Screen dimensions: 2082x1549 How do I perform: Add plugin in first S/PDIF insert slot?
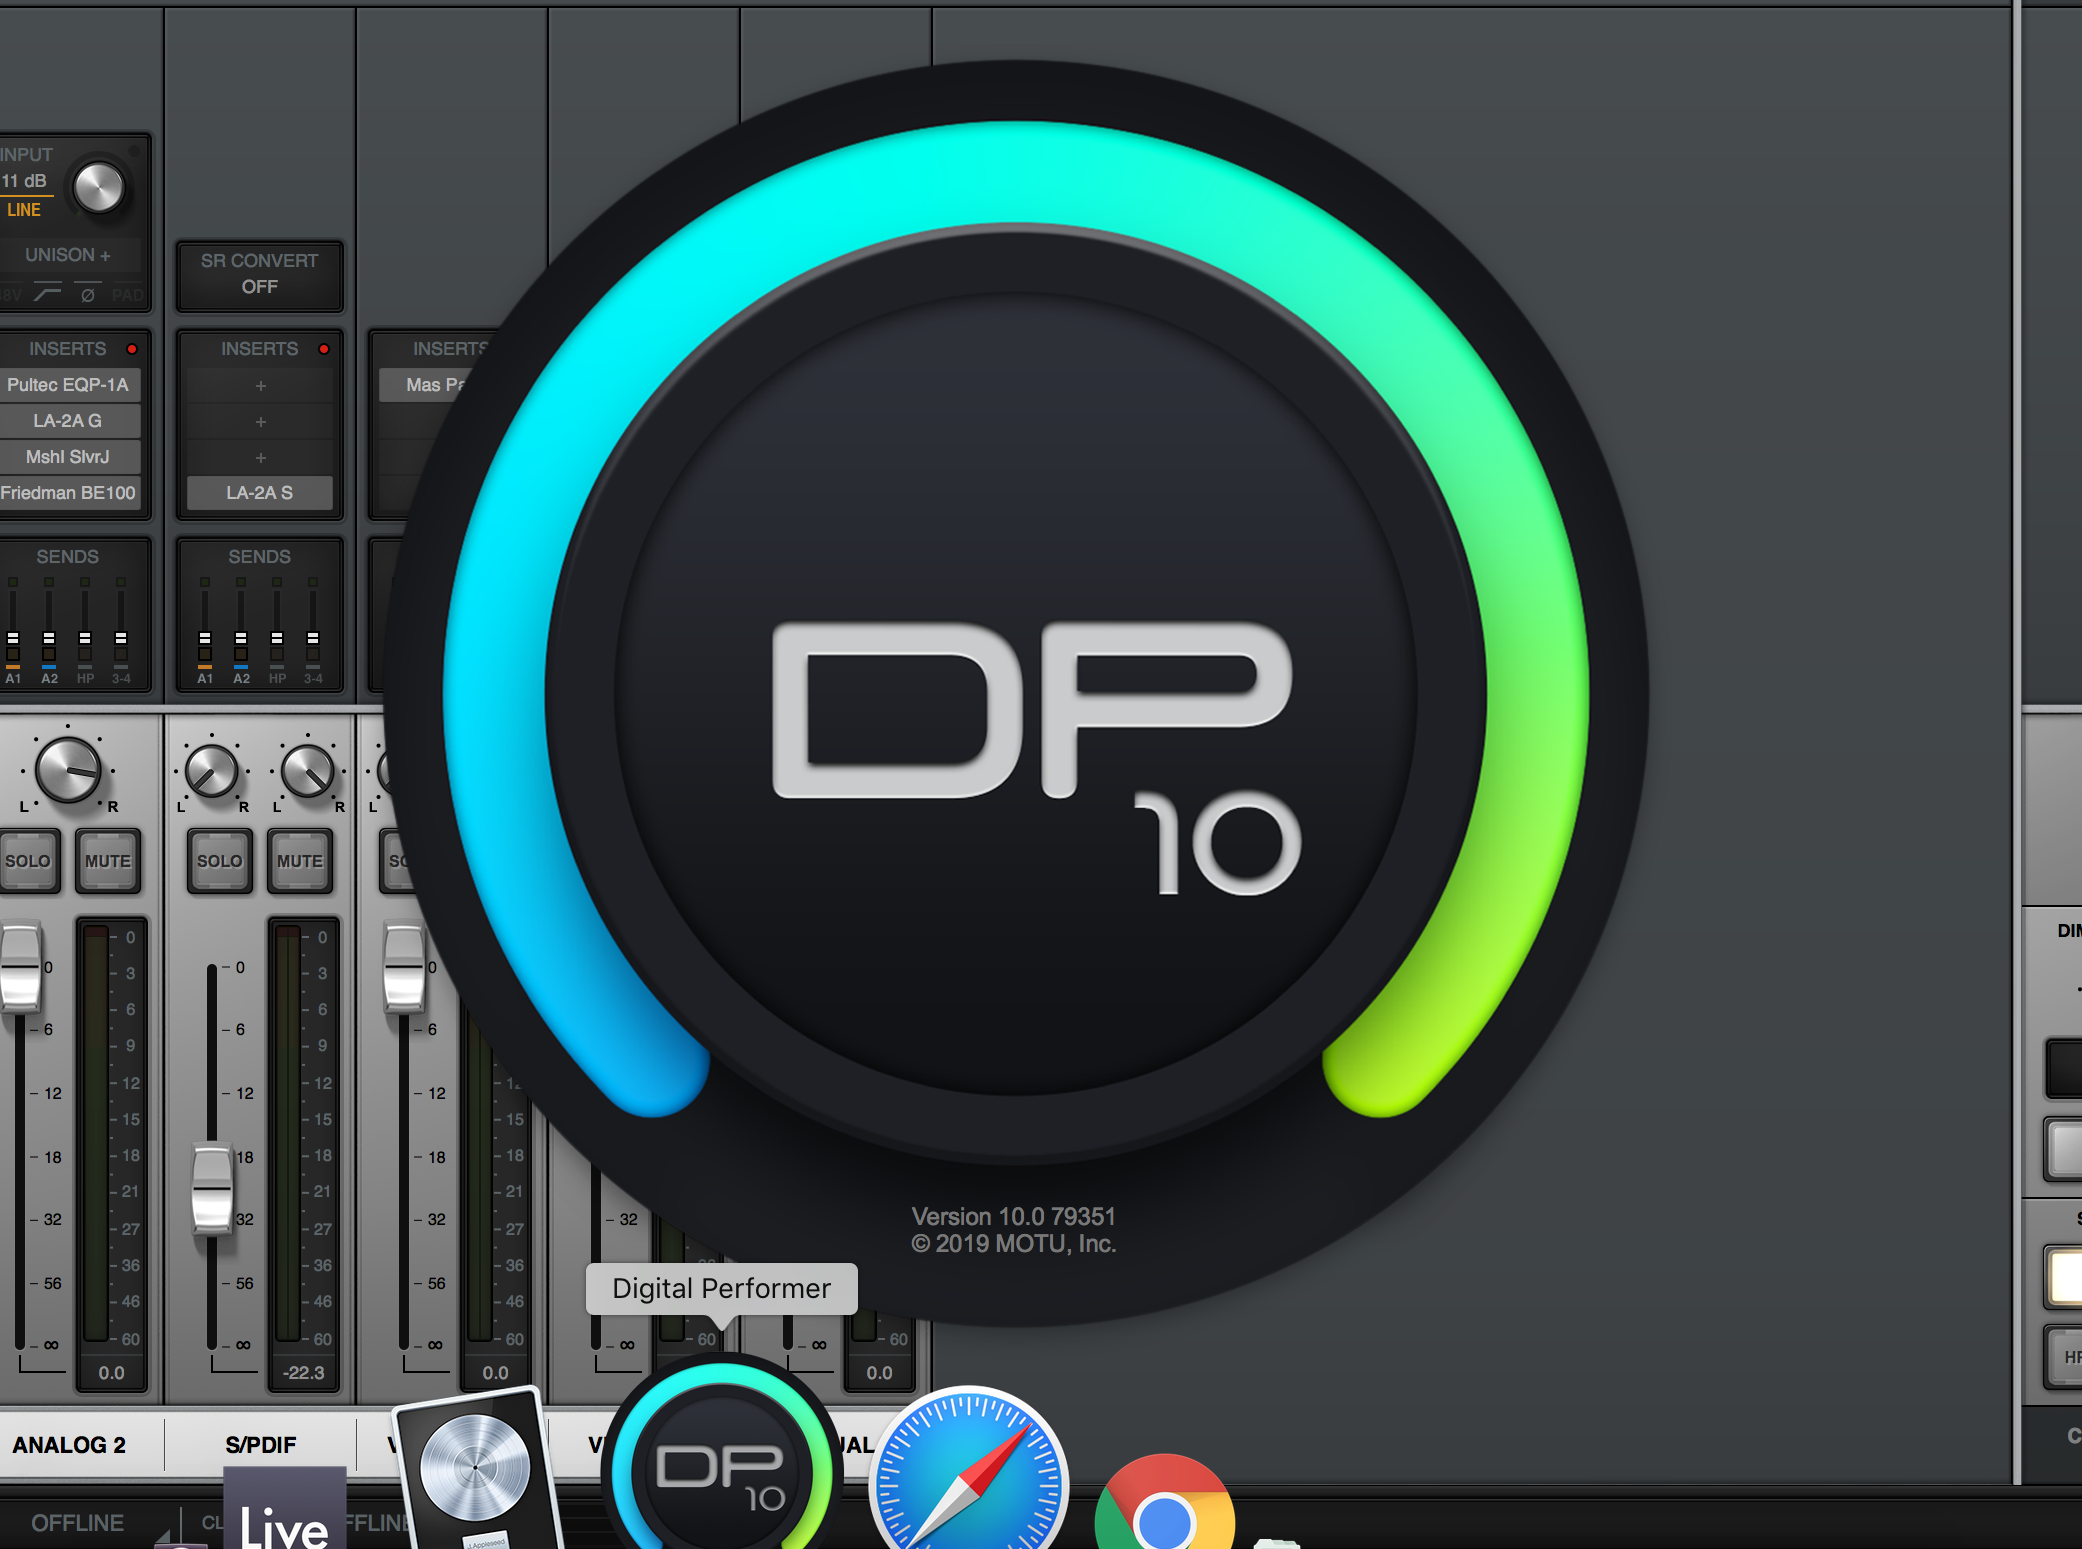pos(260,385)
